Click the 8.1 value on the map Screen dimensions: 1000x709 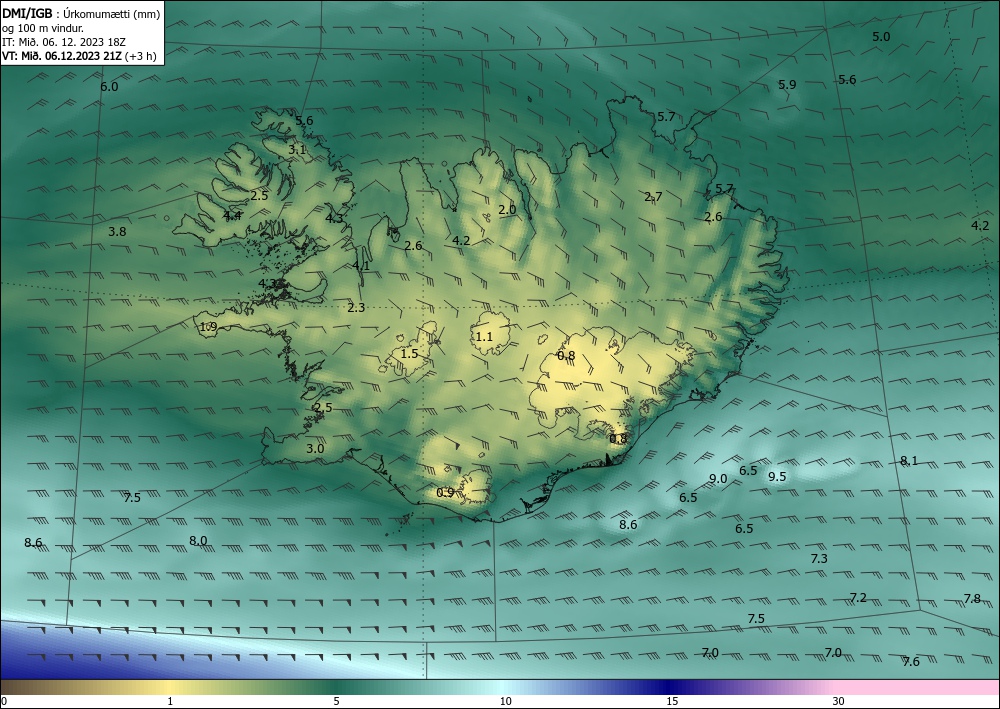click(909, 460)
